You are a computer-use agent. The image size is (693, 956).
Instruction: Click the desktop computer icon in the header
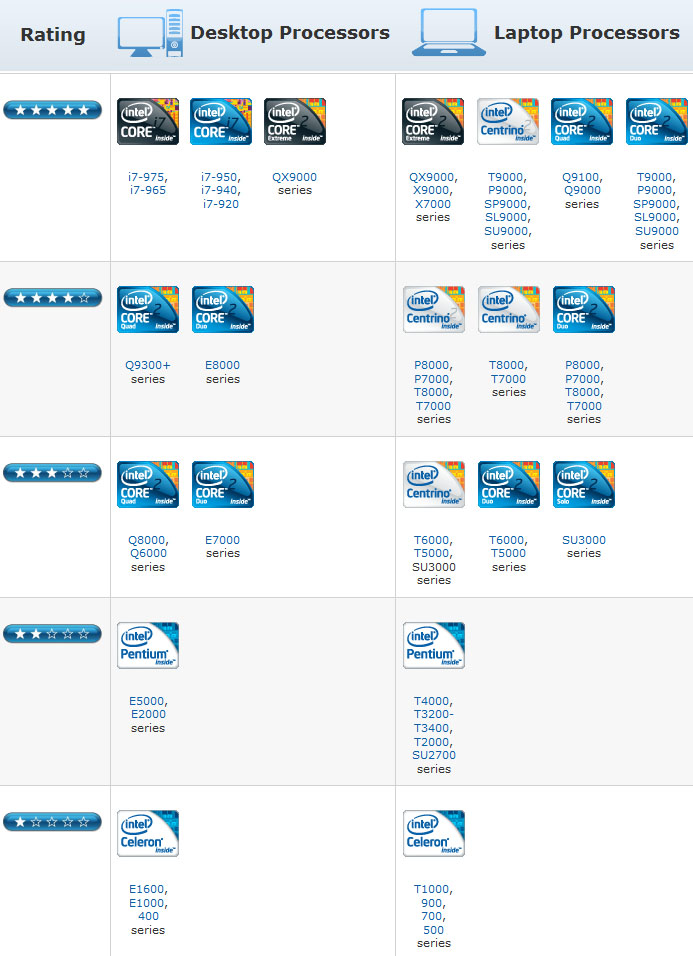[150, 33]
